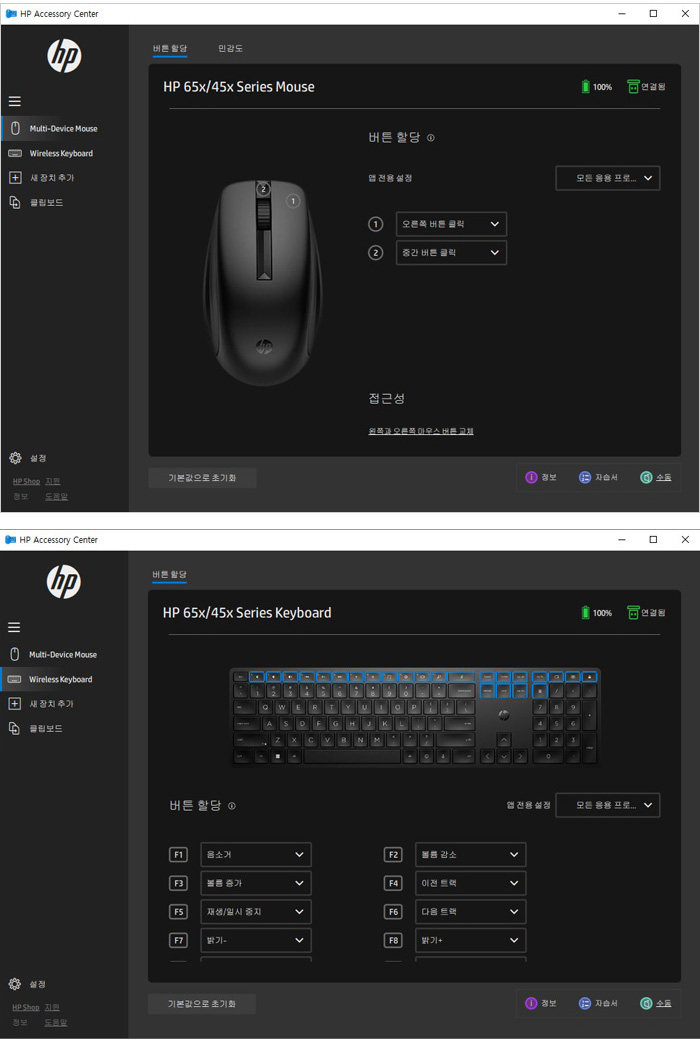The height and width of the screenshot is (1043, 700).
Task: Switch to the 민감도 tab
Action: [x=230, y=49]
